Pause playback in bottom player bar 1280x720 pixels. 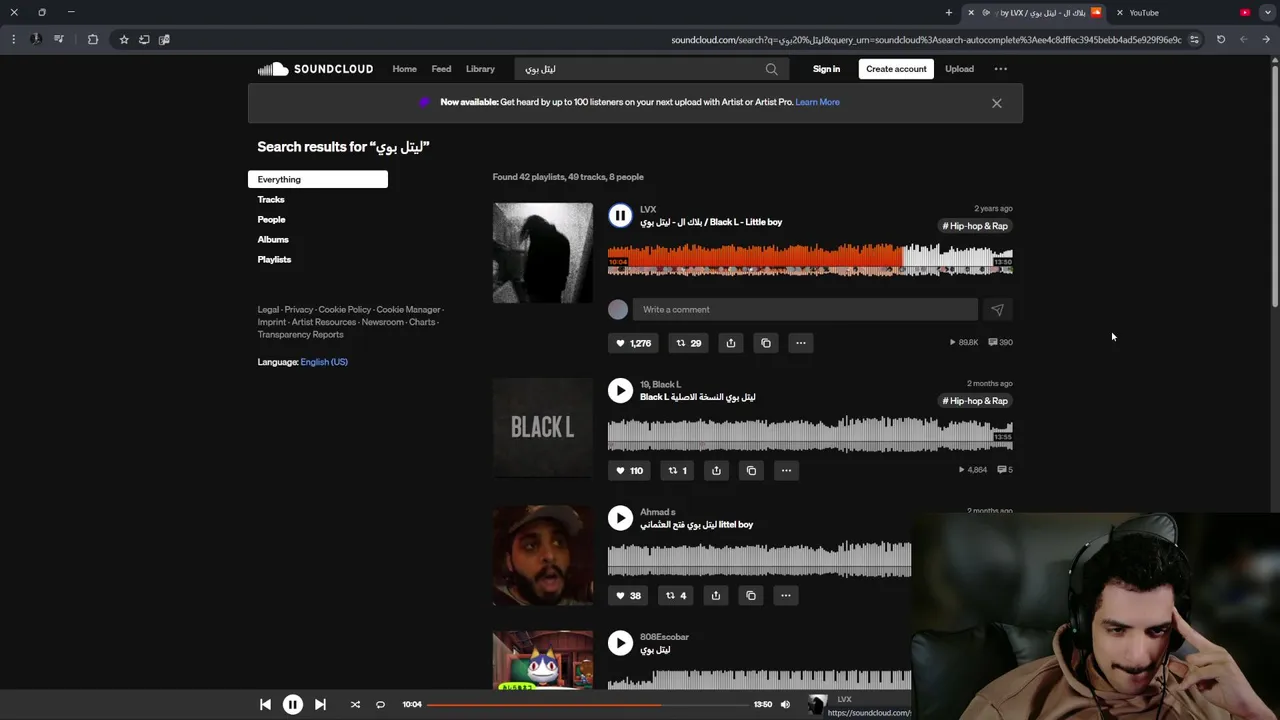tap(293, 705)
